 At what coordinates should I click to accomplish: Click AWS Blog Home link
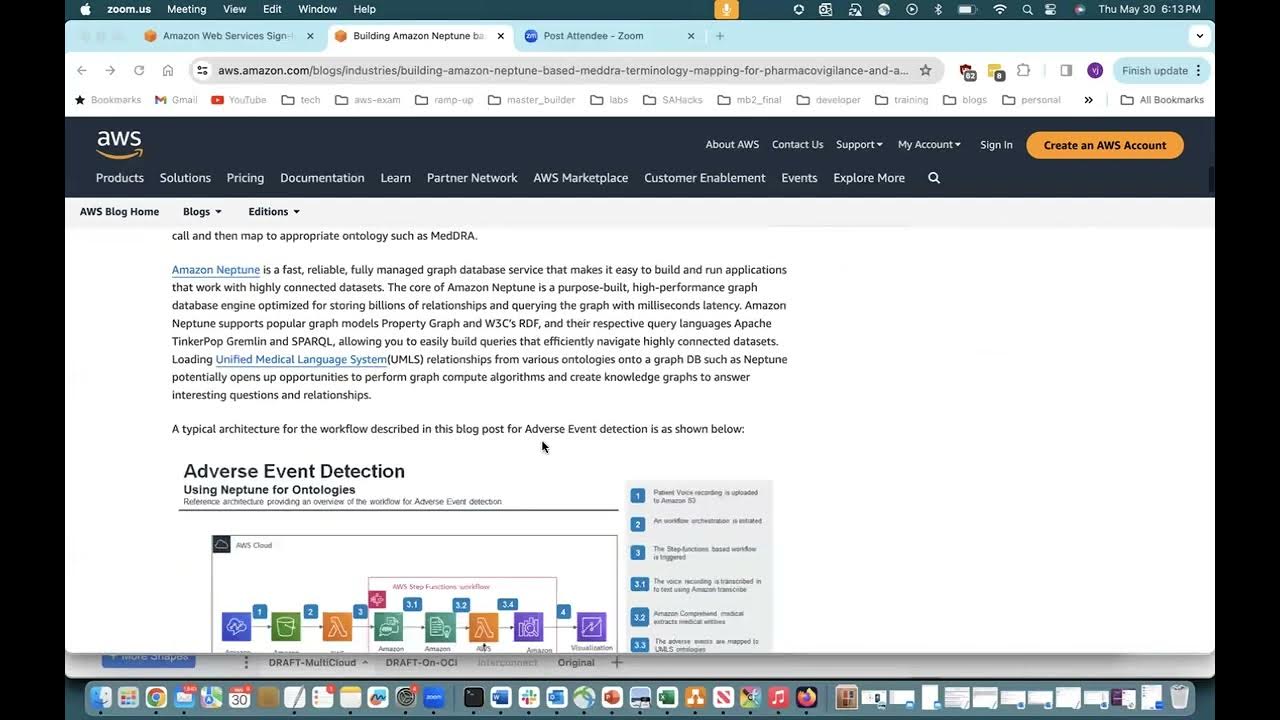pos(119,212)
